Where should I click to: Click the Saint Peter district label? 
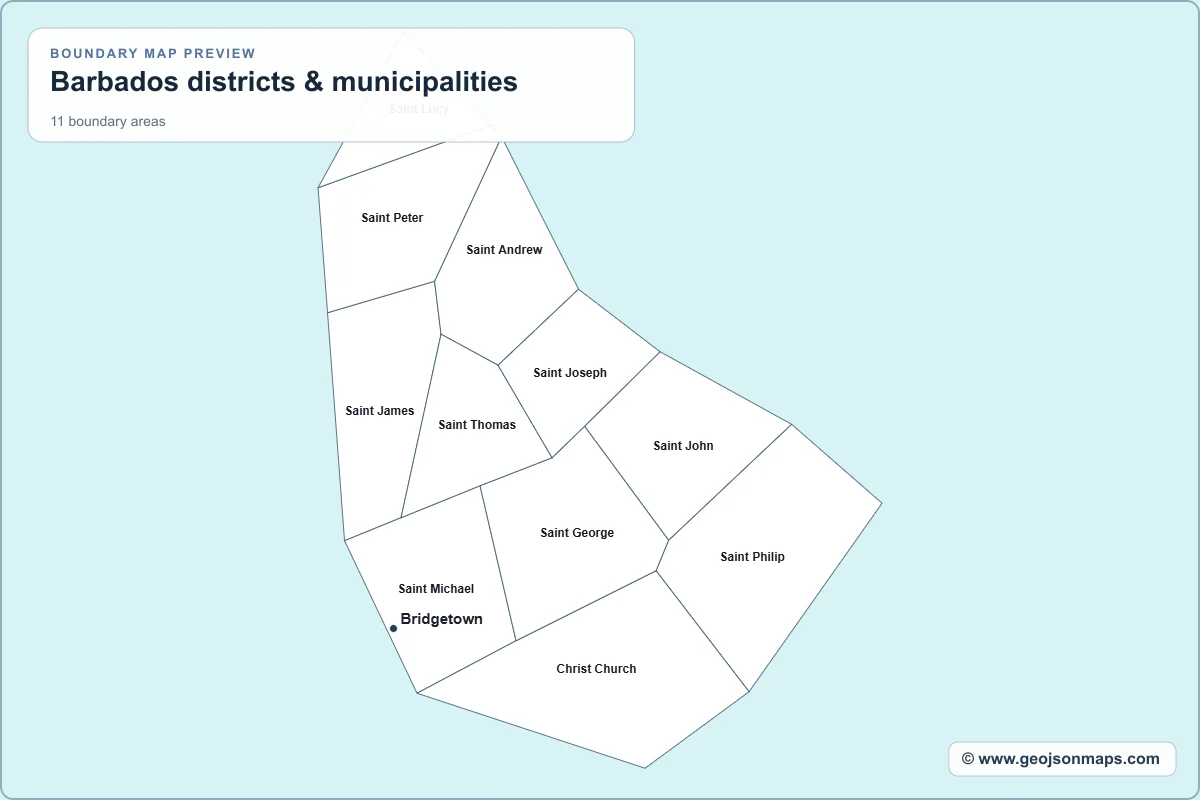pos(392,218)
